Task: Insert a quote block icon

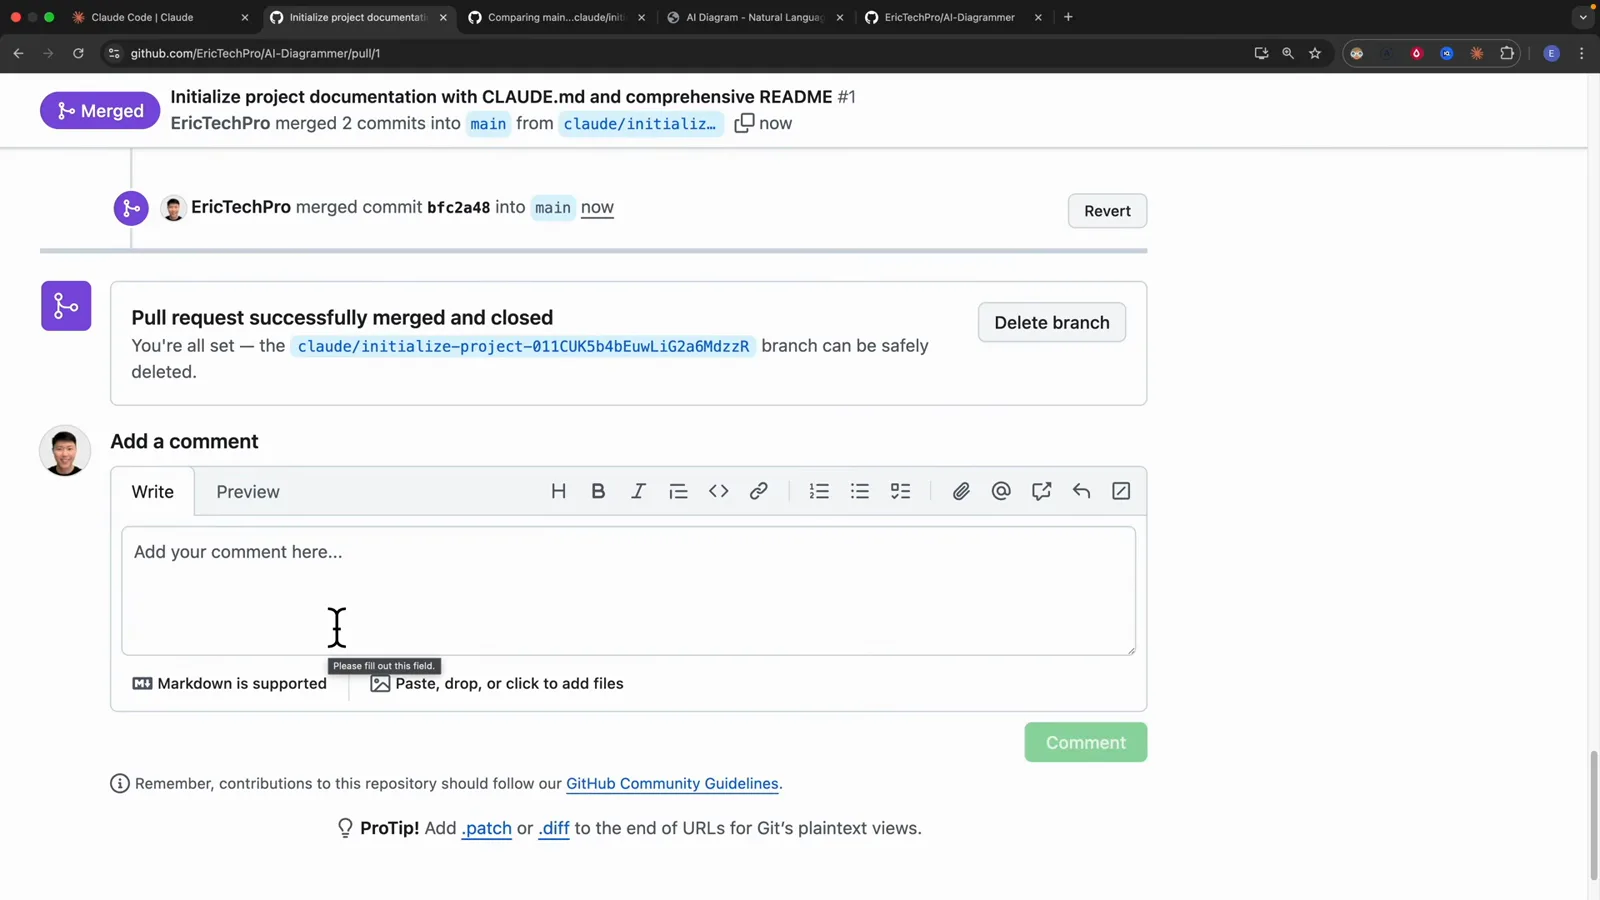Action: 678,491
